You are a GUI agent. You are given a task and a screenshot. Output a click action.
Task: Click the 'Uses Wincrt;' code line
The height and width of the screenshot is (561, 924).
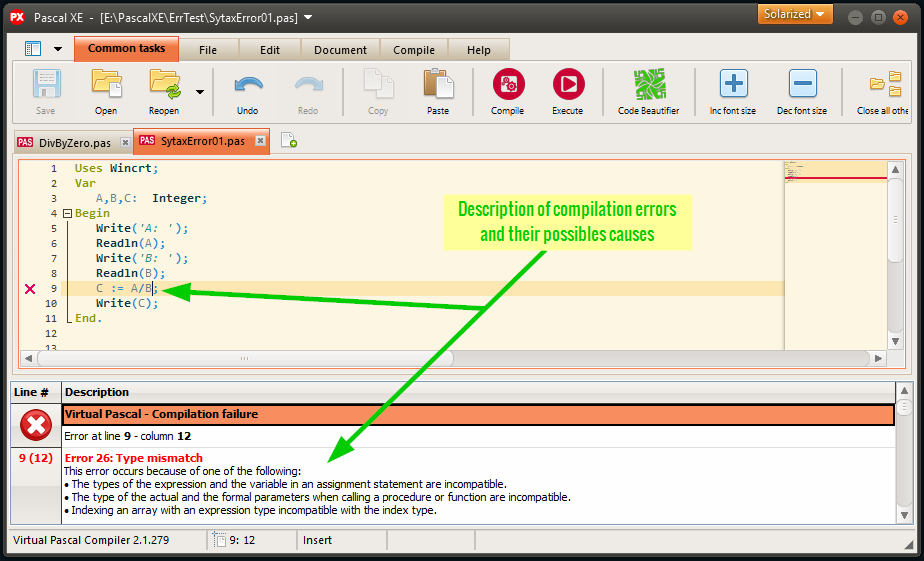point(116,168)
